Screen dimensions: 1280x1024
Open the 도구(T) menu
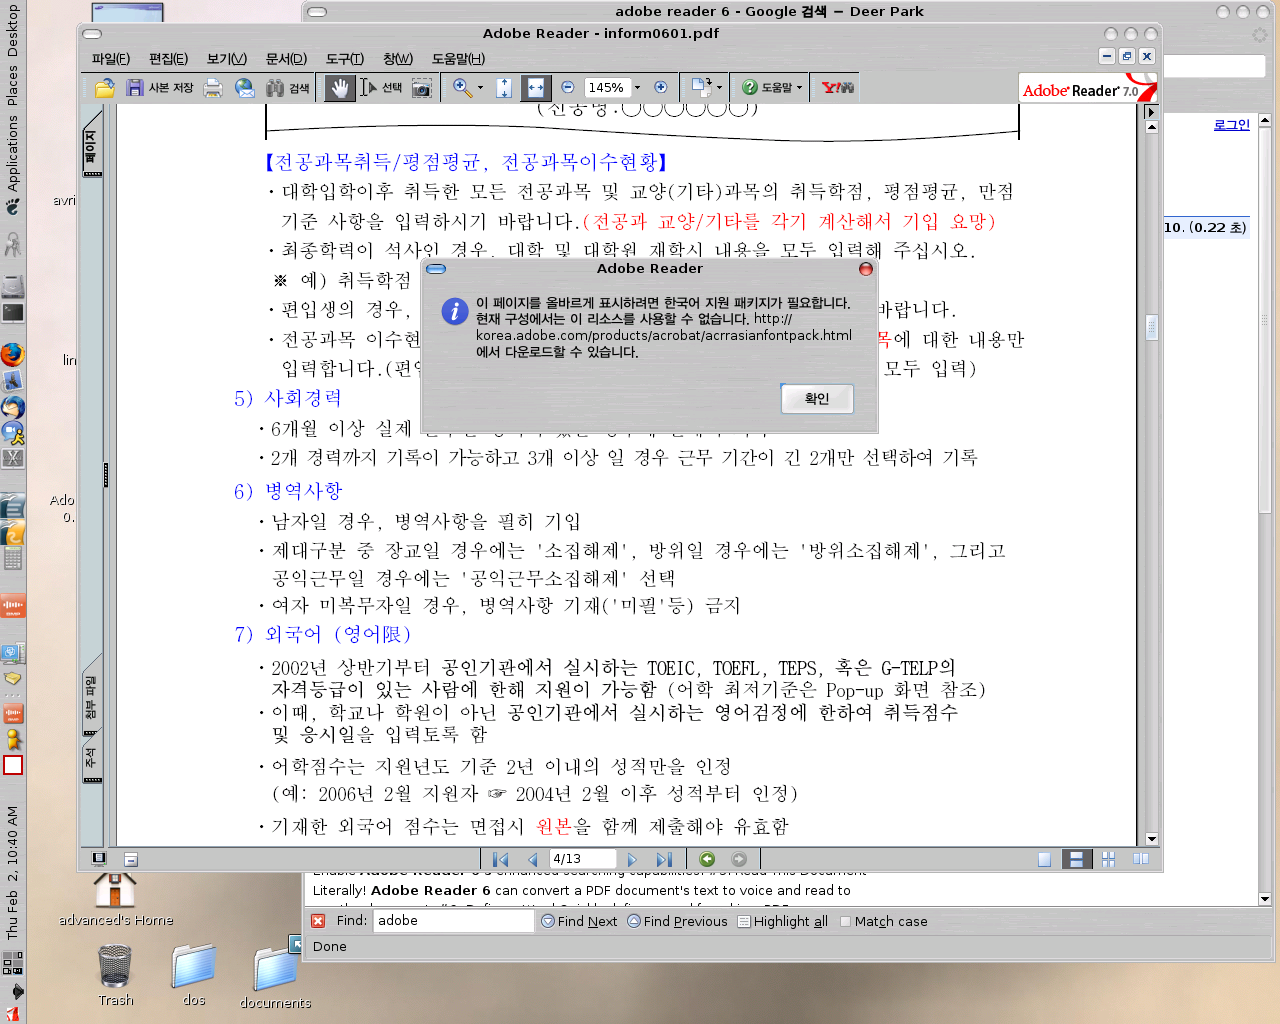[x=345, y=59]
